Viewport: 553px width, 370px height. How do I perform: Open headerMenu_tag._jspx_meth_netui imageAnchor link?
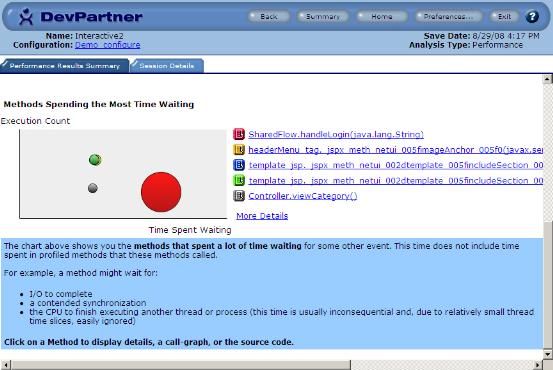tap(395, 150)
